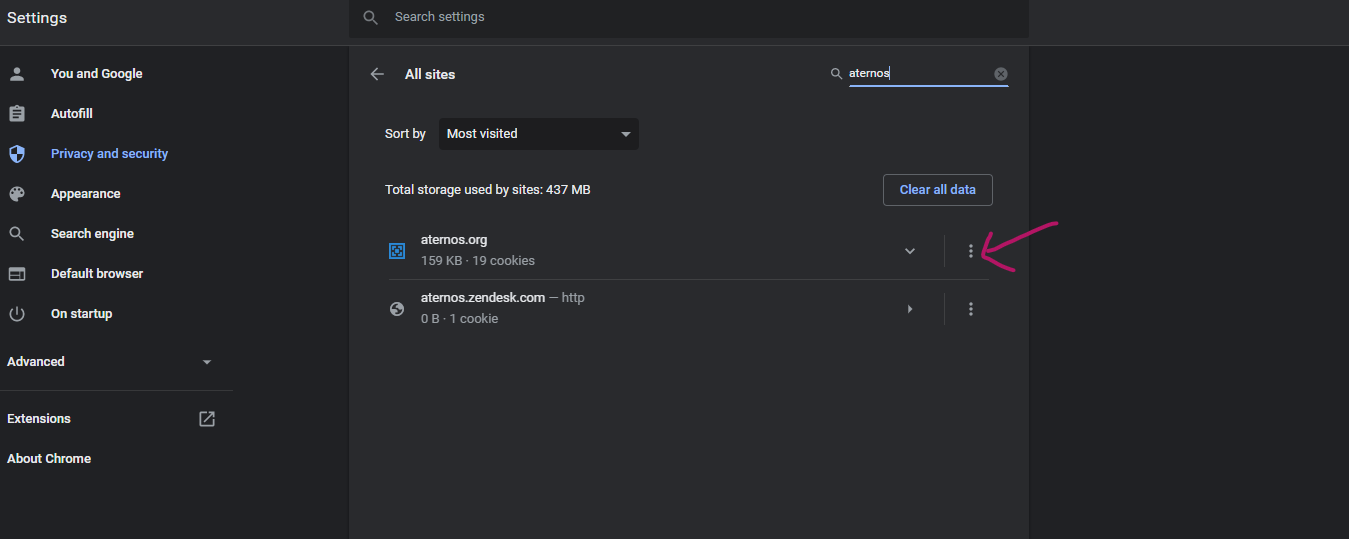Click the Default browser window icon
This screenshot has width=1349, height=539.
point(16,274)
